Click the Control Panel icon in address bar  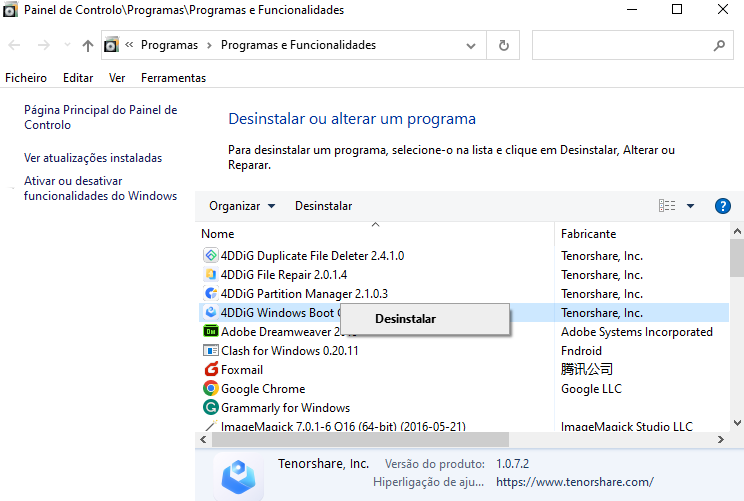[x=111, y=45]
